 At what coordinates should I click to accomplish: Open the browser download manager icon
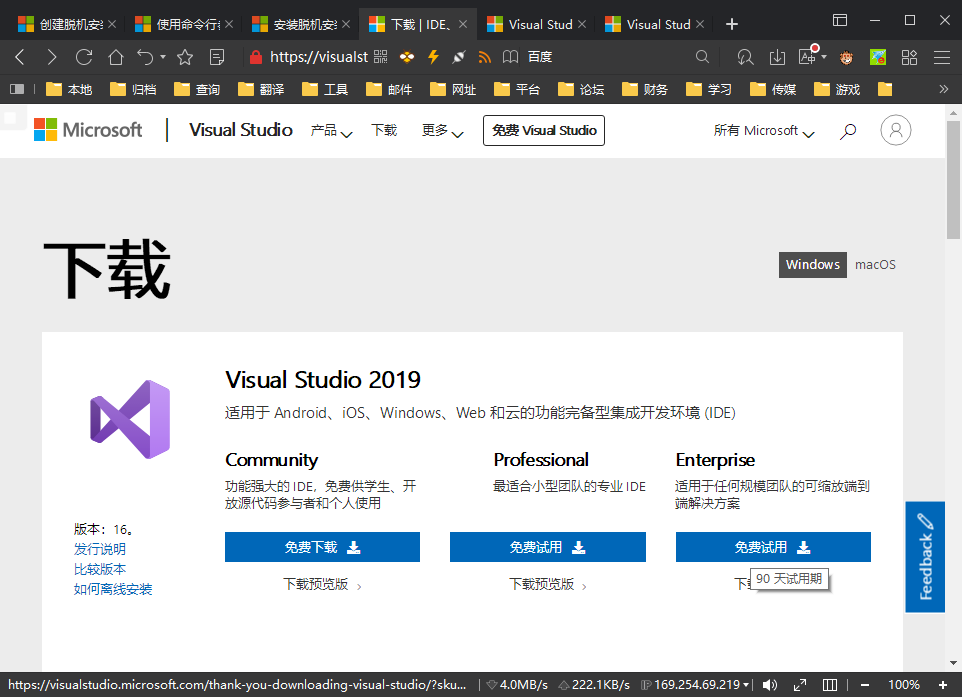tap(778, 56)
